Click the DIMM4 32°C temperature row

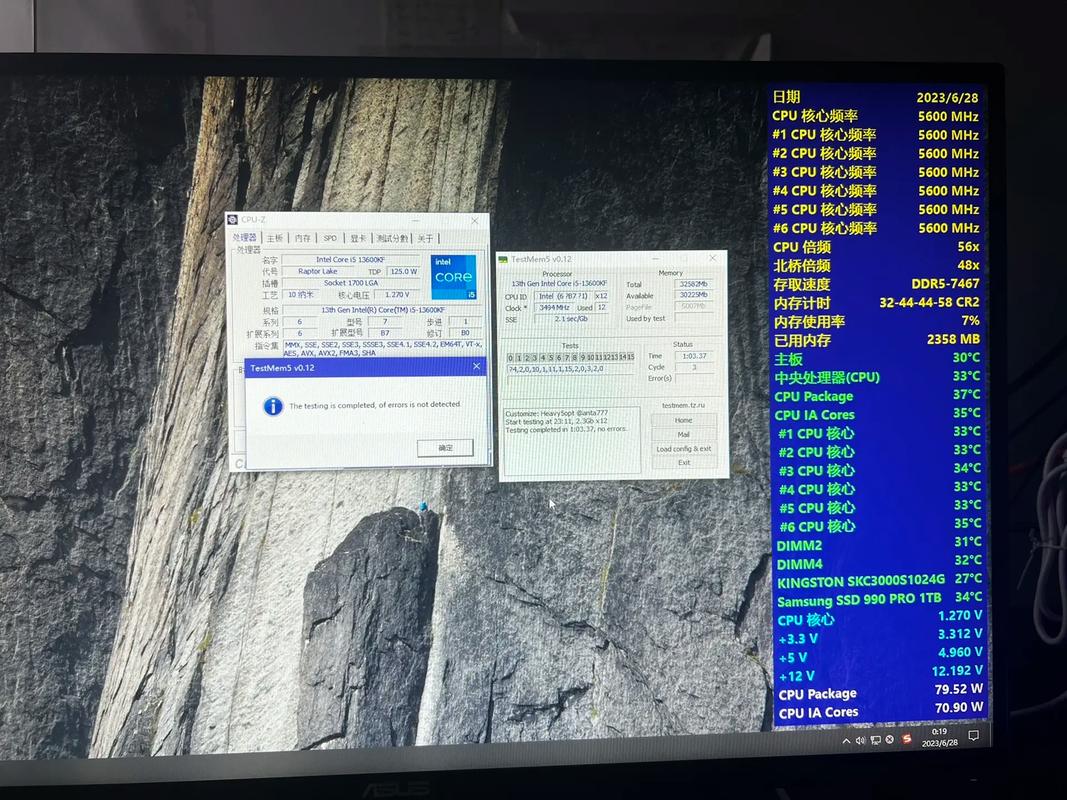pos(879,562)
